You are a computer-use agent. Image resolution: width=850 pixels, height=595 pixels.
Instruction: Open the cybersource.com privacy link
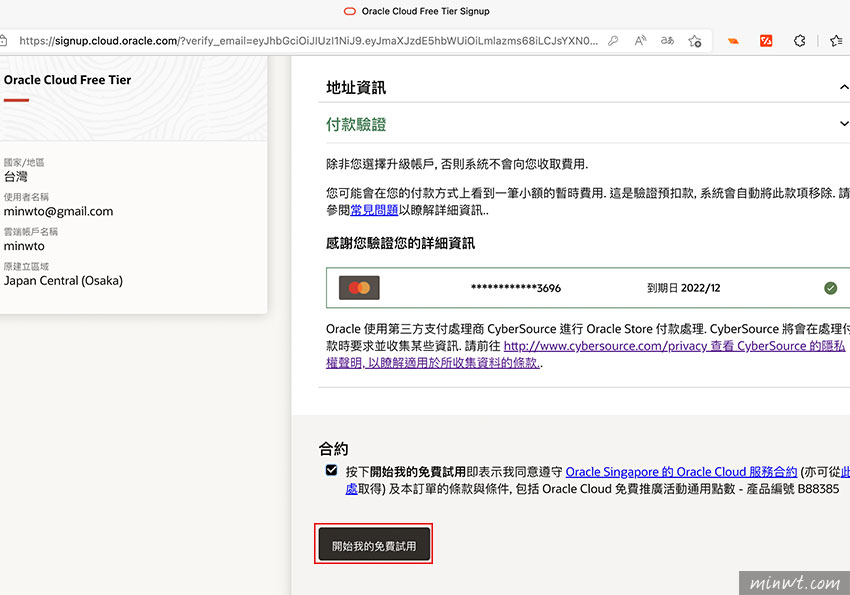point(585,354)
